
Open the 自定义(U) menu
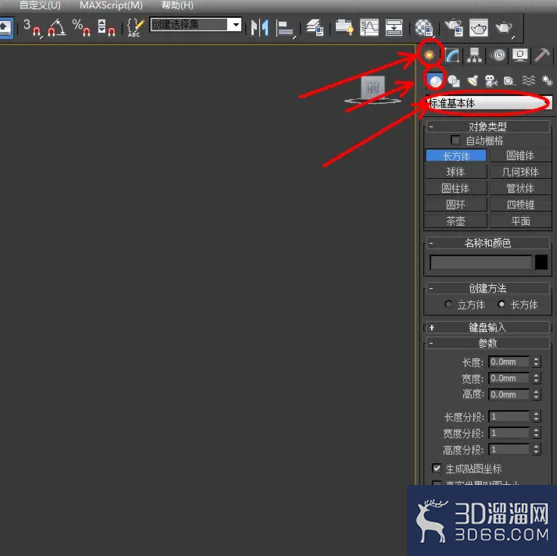[40, 5]
